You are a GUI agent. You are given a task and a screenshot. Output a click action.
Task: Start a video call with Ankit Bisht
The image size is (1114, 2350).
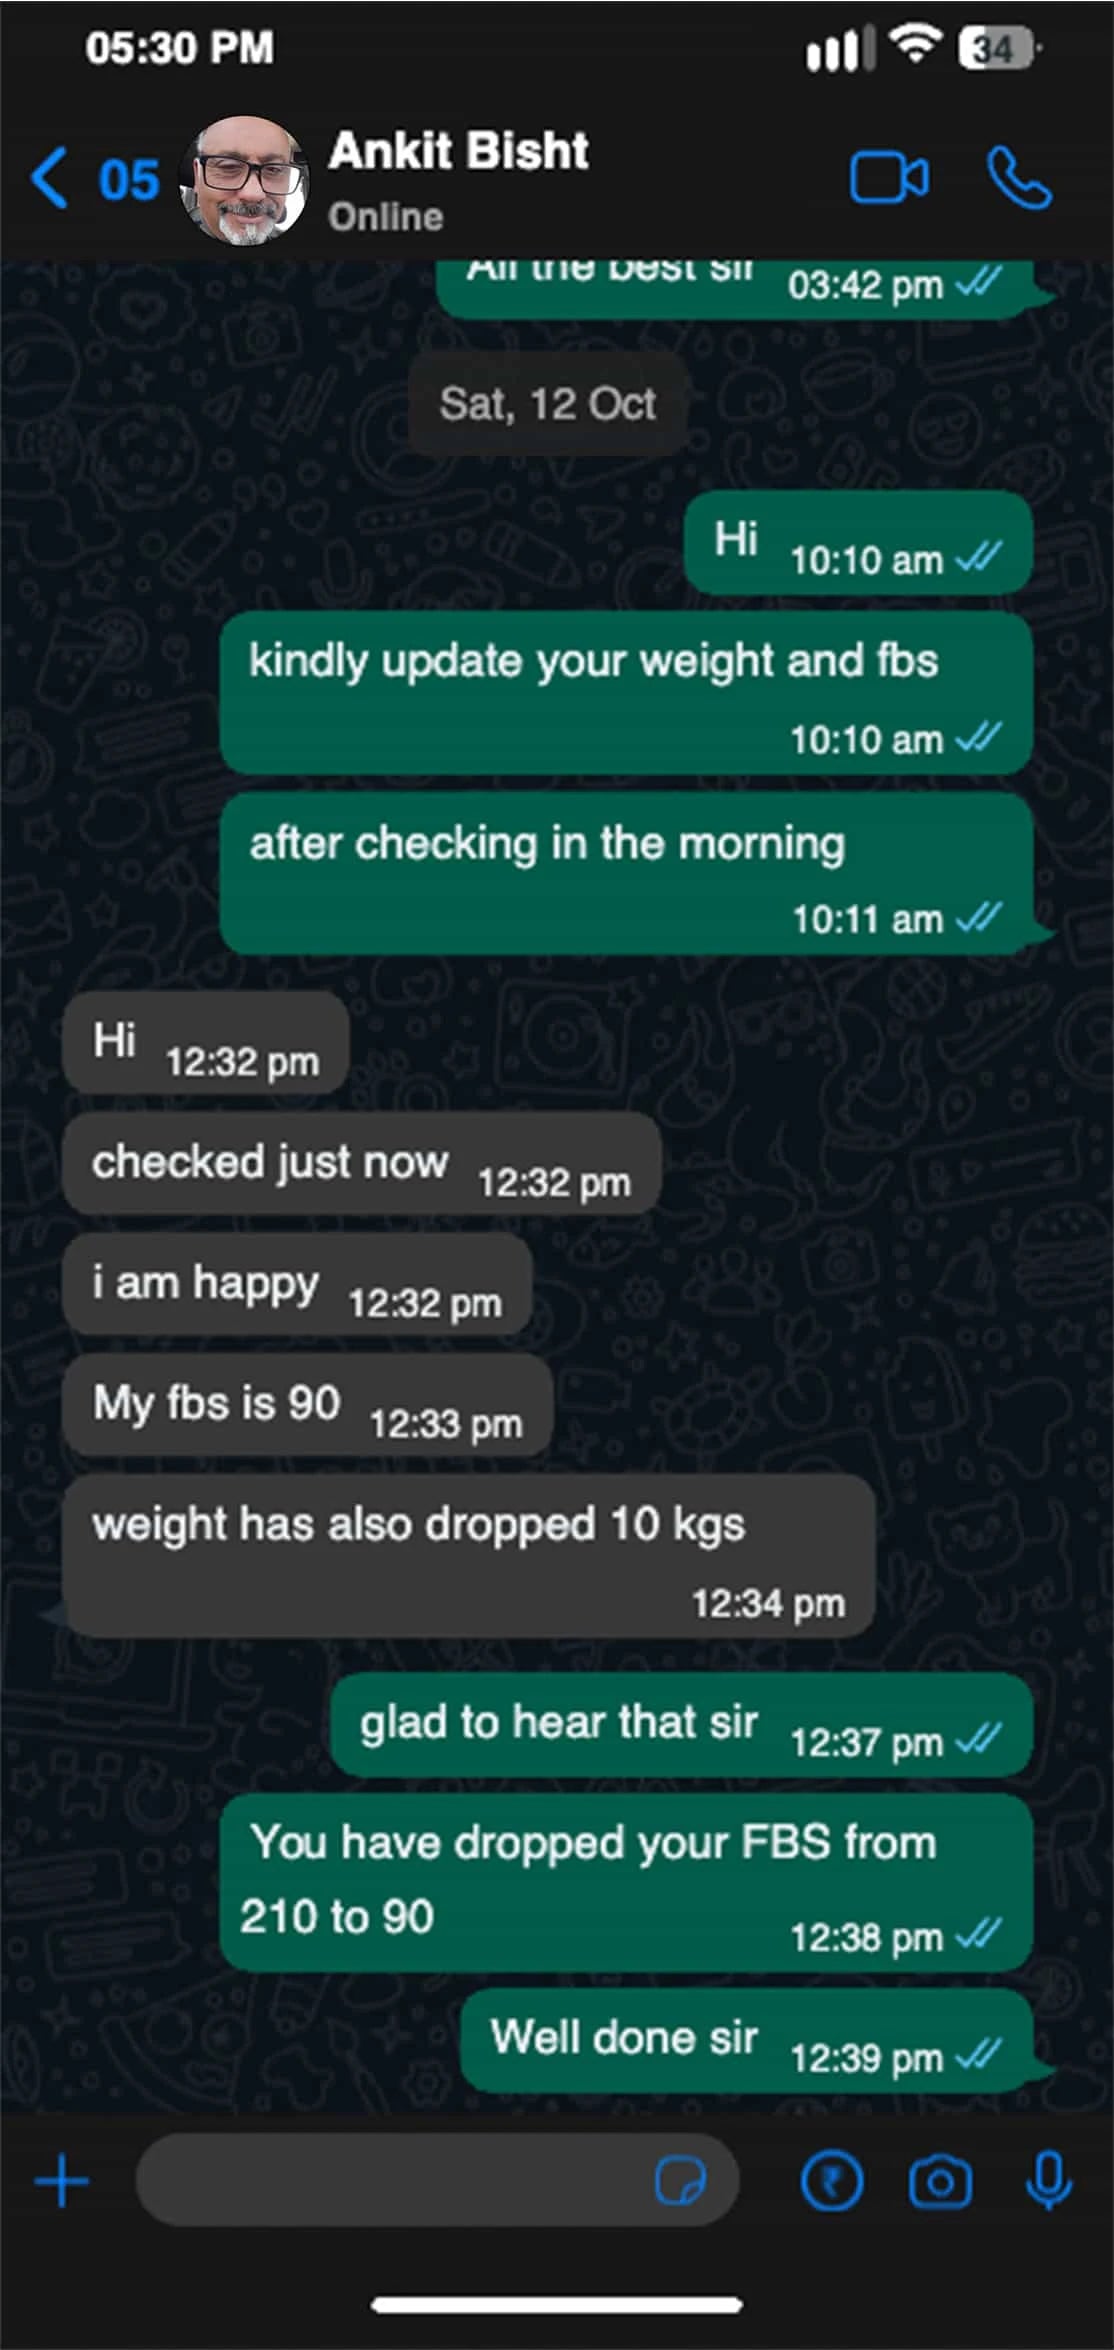pyautogui.click(x=889, y=178)
